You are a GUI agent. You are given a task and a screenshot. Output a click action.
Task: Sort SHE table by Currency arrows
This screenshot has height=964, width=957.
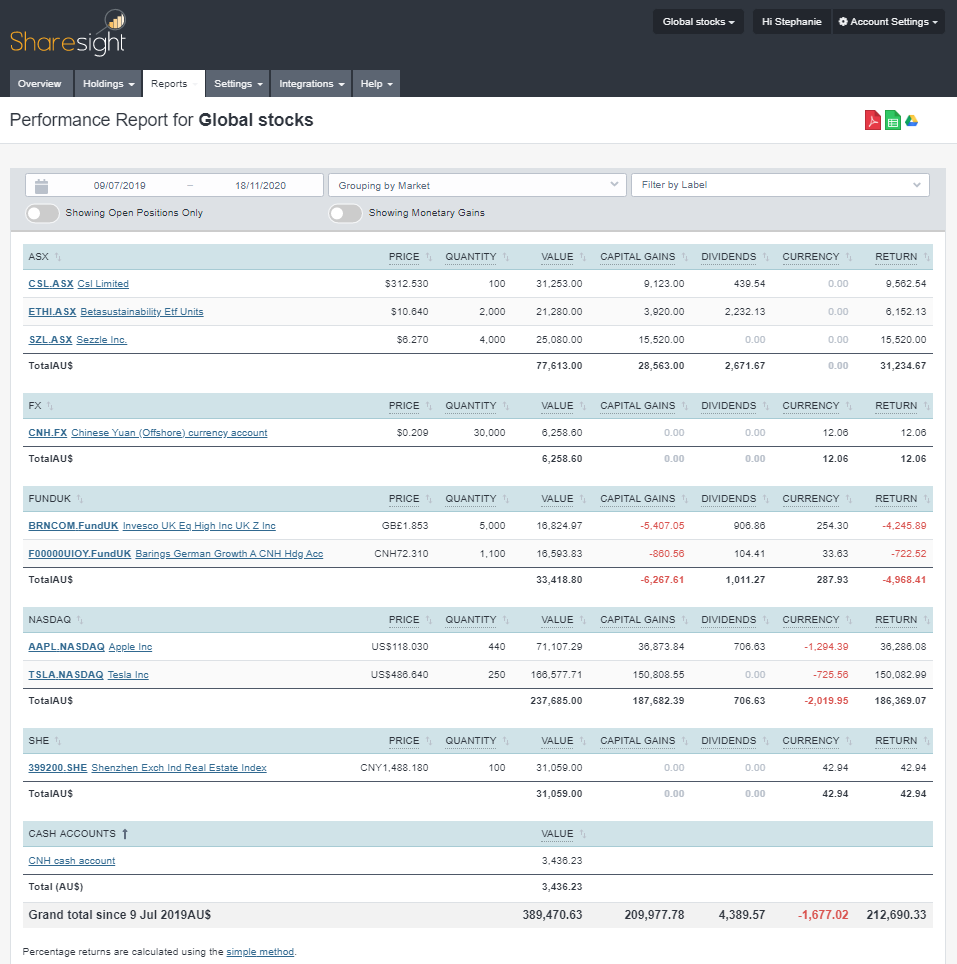(x=849, y=741)
